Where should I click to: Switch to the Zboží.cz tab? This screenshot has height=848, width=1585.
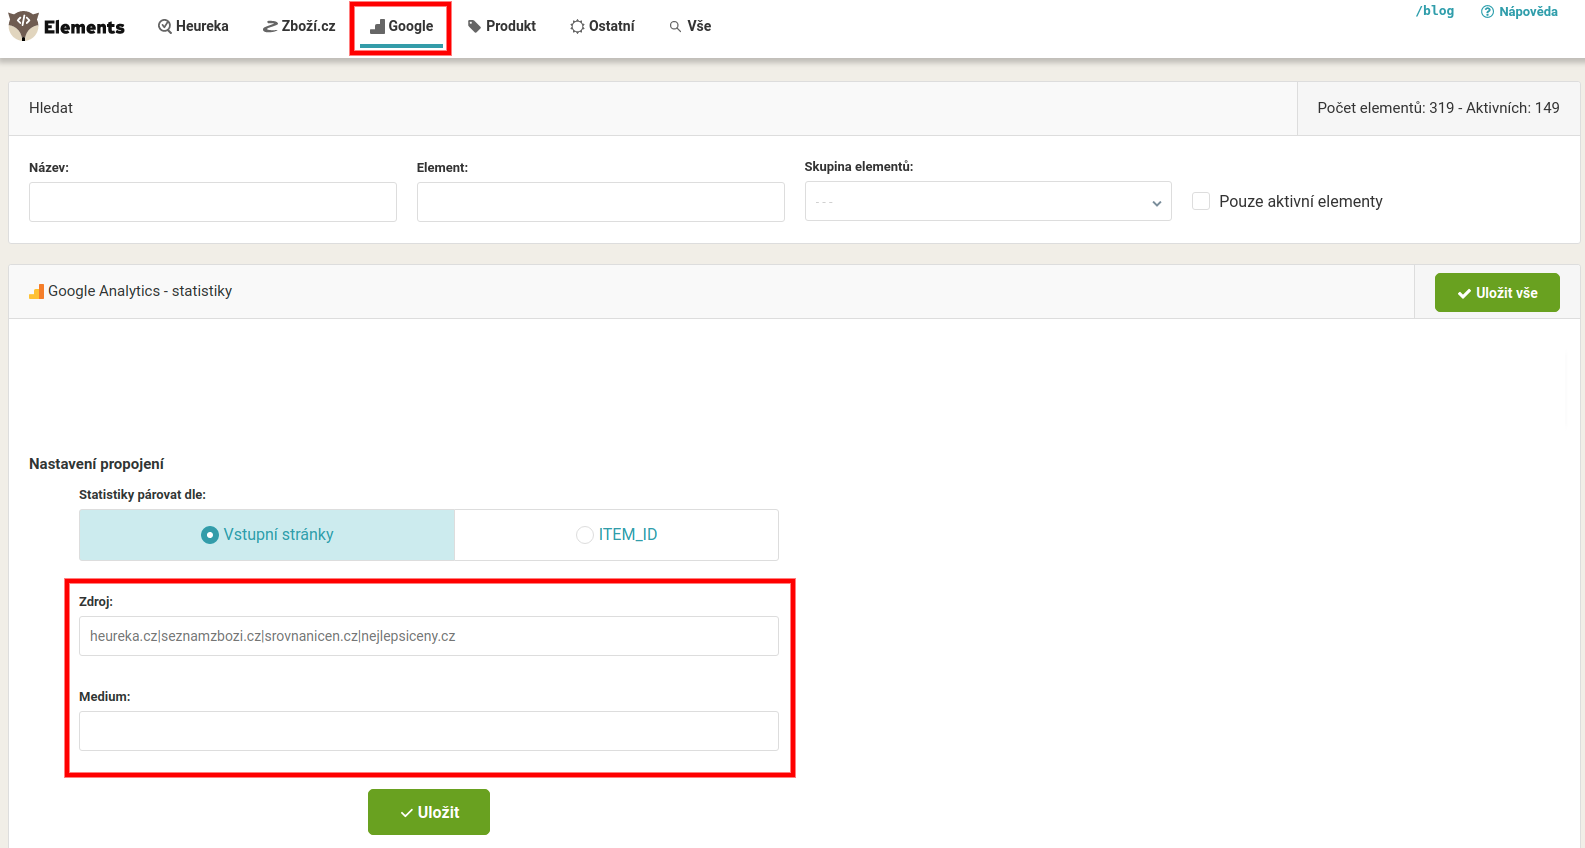tap(299, 26)
